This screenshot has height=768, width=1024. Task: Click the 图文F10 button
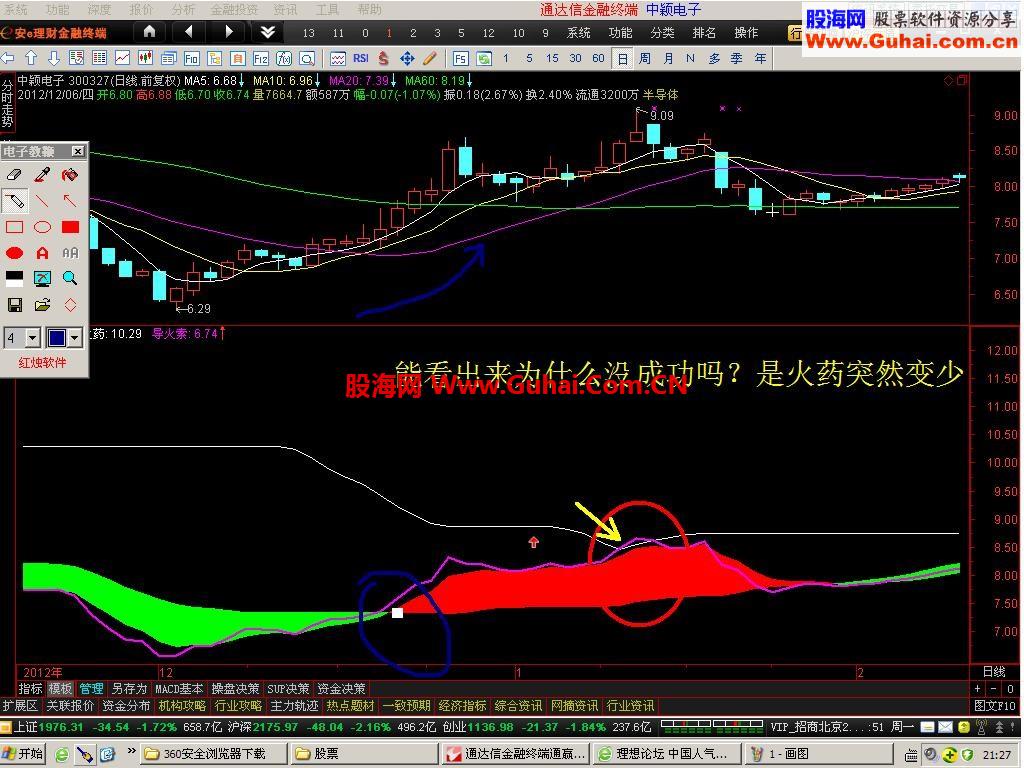995,706
